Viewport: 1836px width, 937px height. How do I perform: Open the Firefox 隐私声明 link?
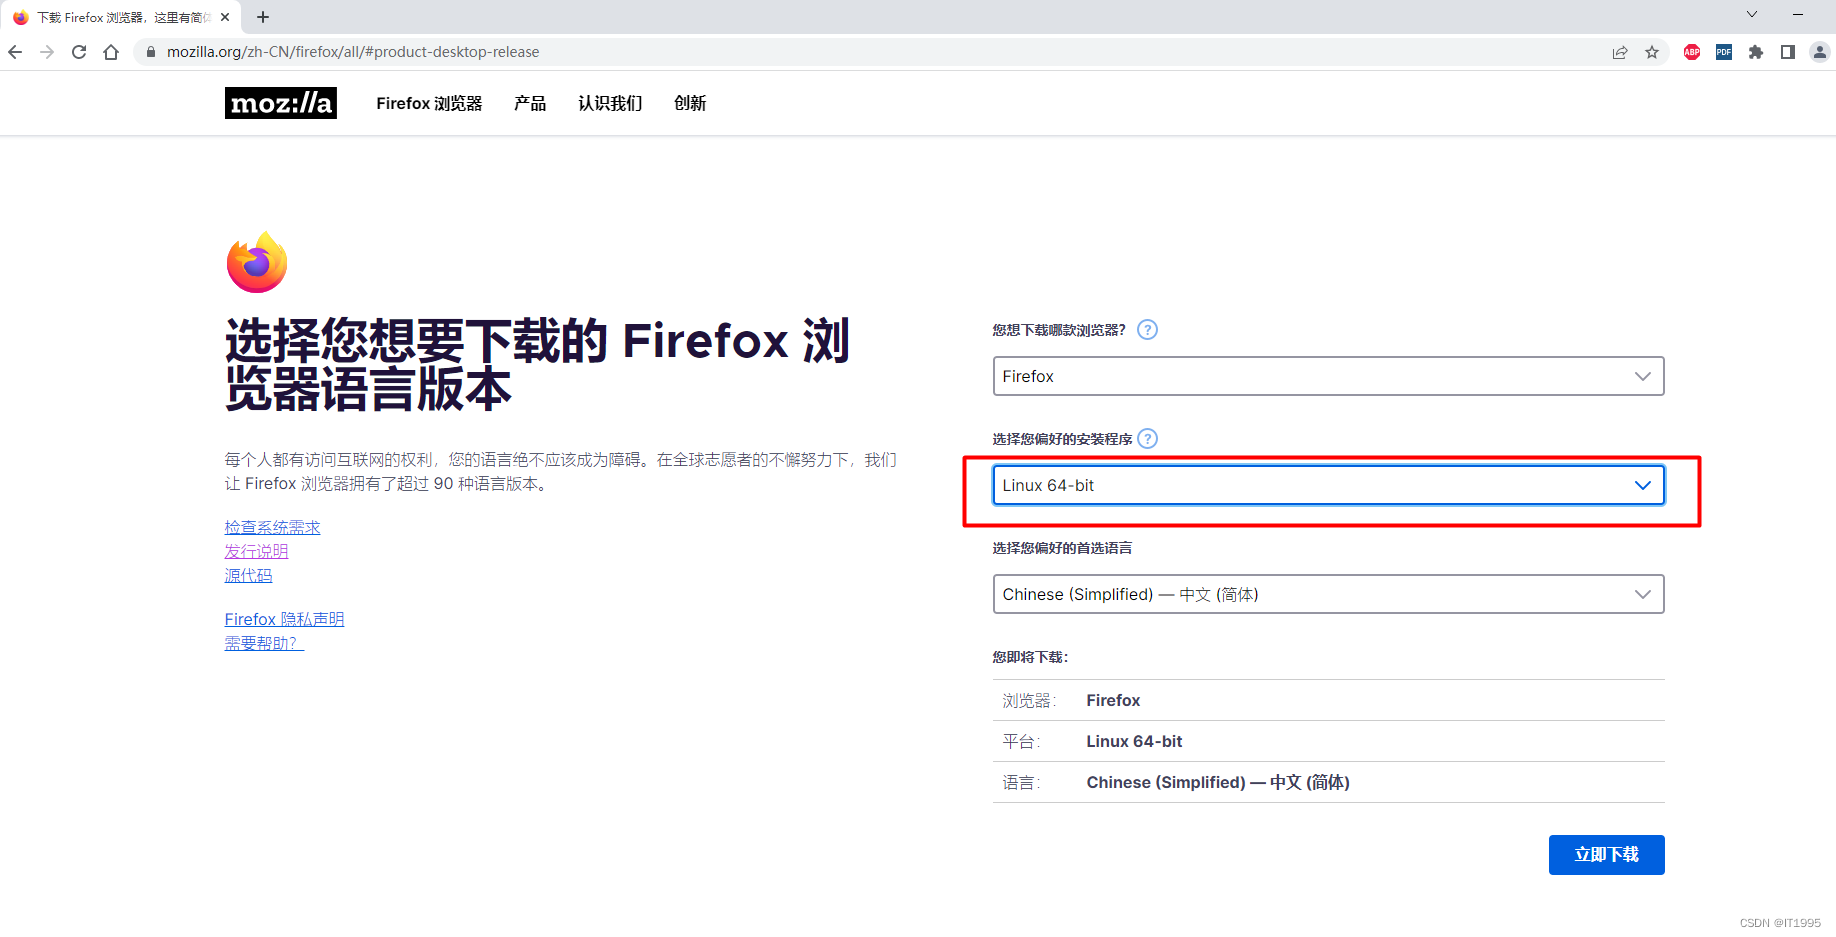(x=284, y=619)
